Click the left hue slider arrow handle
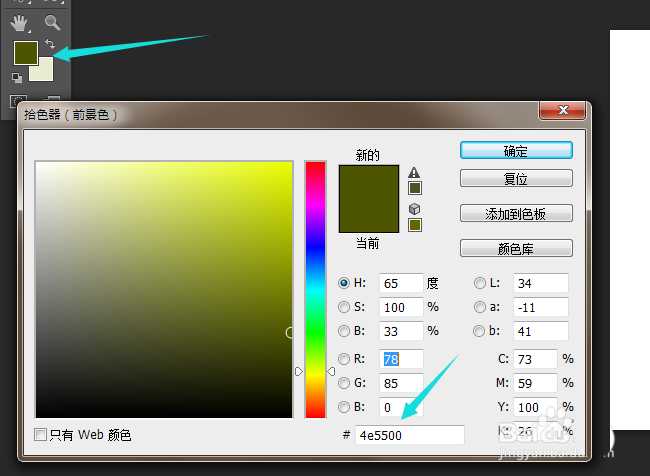Image resolution: width=650 pixels, height=476 pixels. tap(299, 372)
